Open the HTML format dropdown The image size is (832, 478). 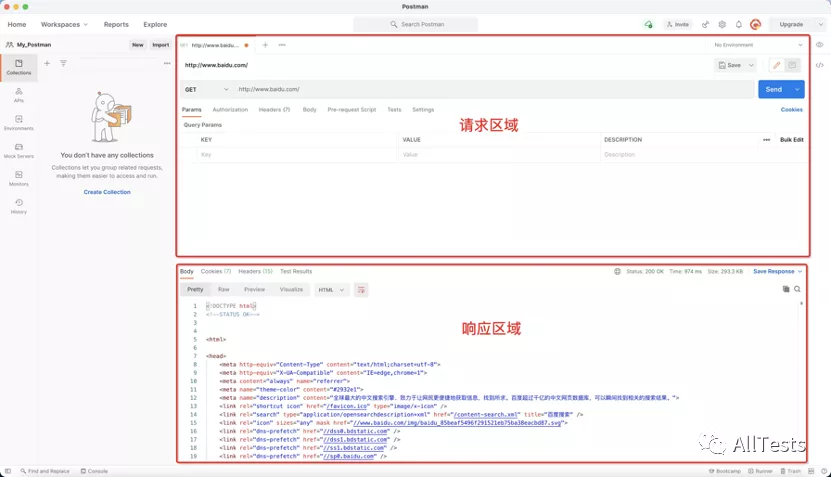[331, 290]
